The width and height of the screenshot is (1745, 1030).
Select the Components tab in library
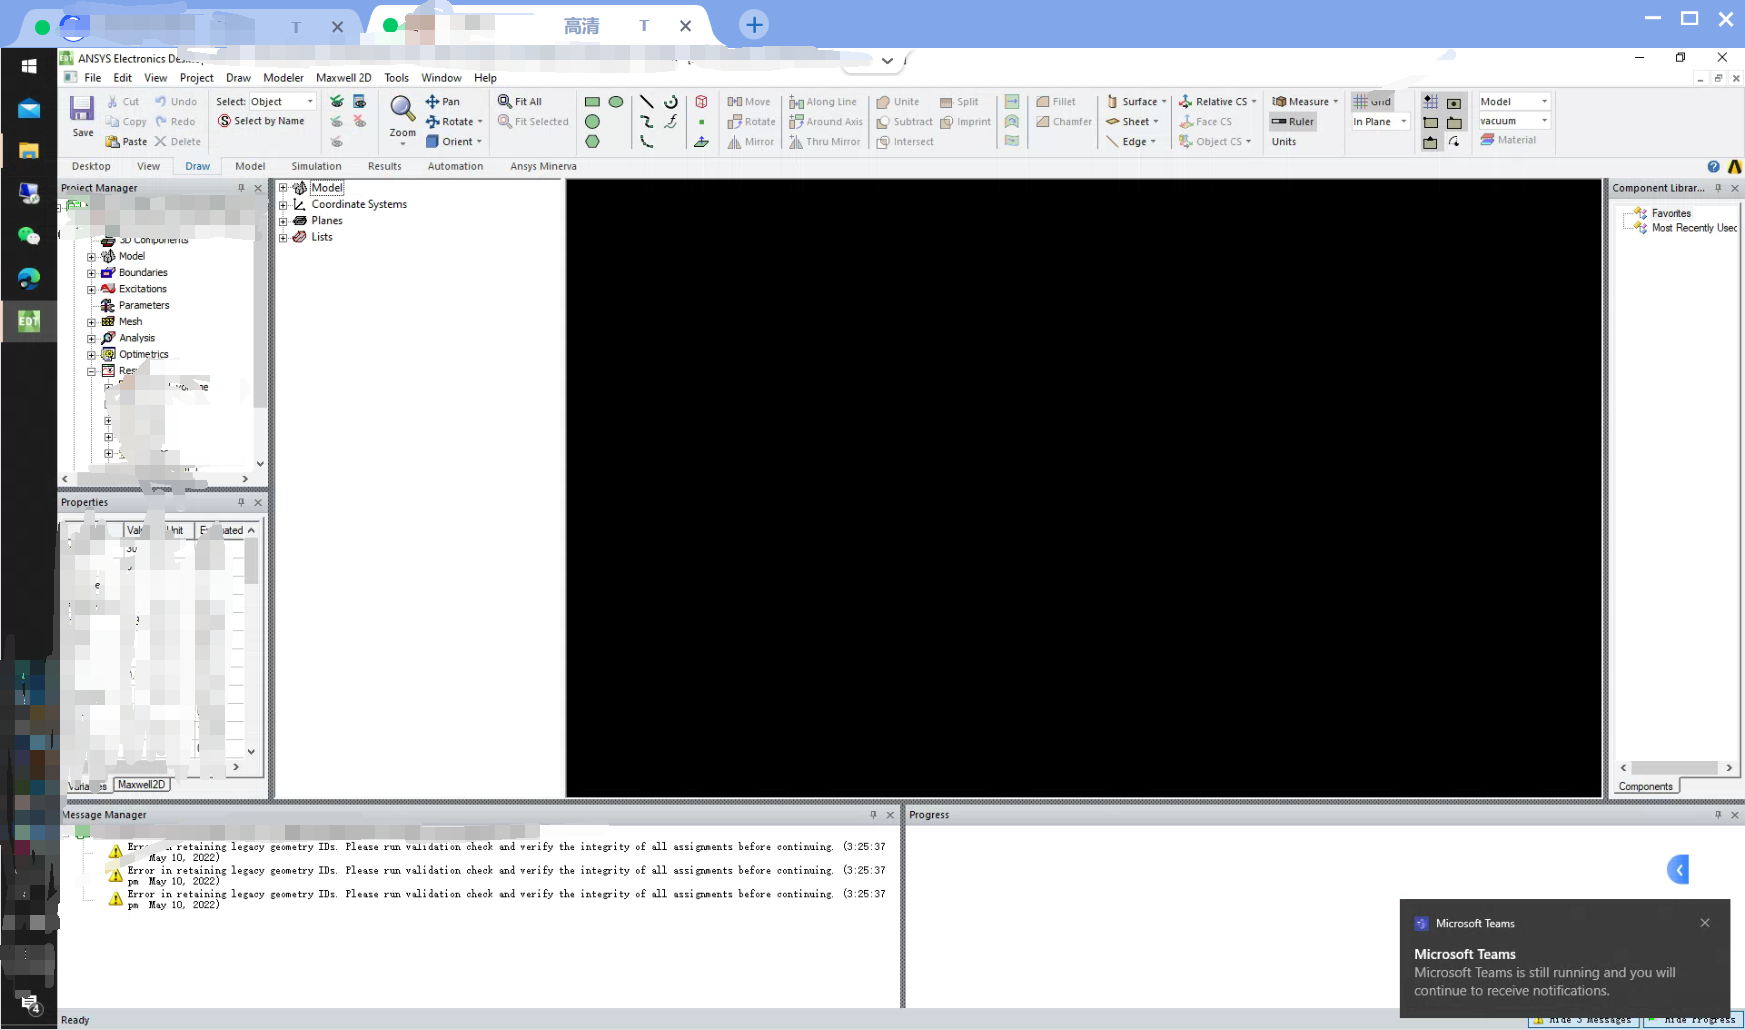pyautogui.click(x=1645, y=786)
